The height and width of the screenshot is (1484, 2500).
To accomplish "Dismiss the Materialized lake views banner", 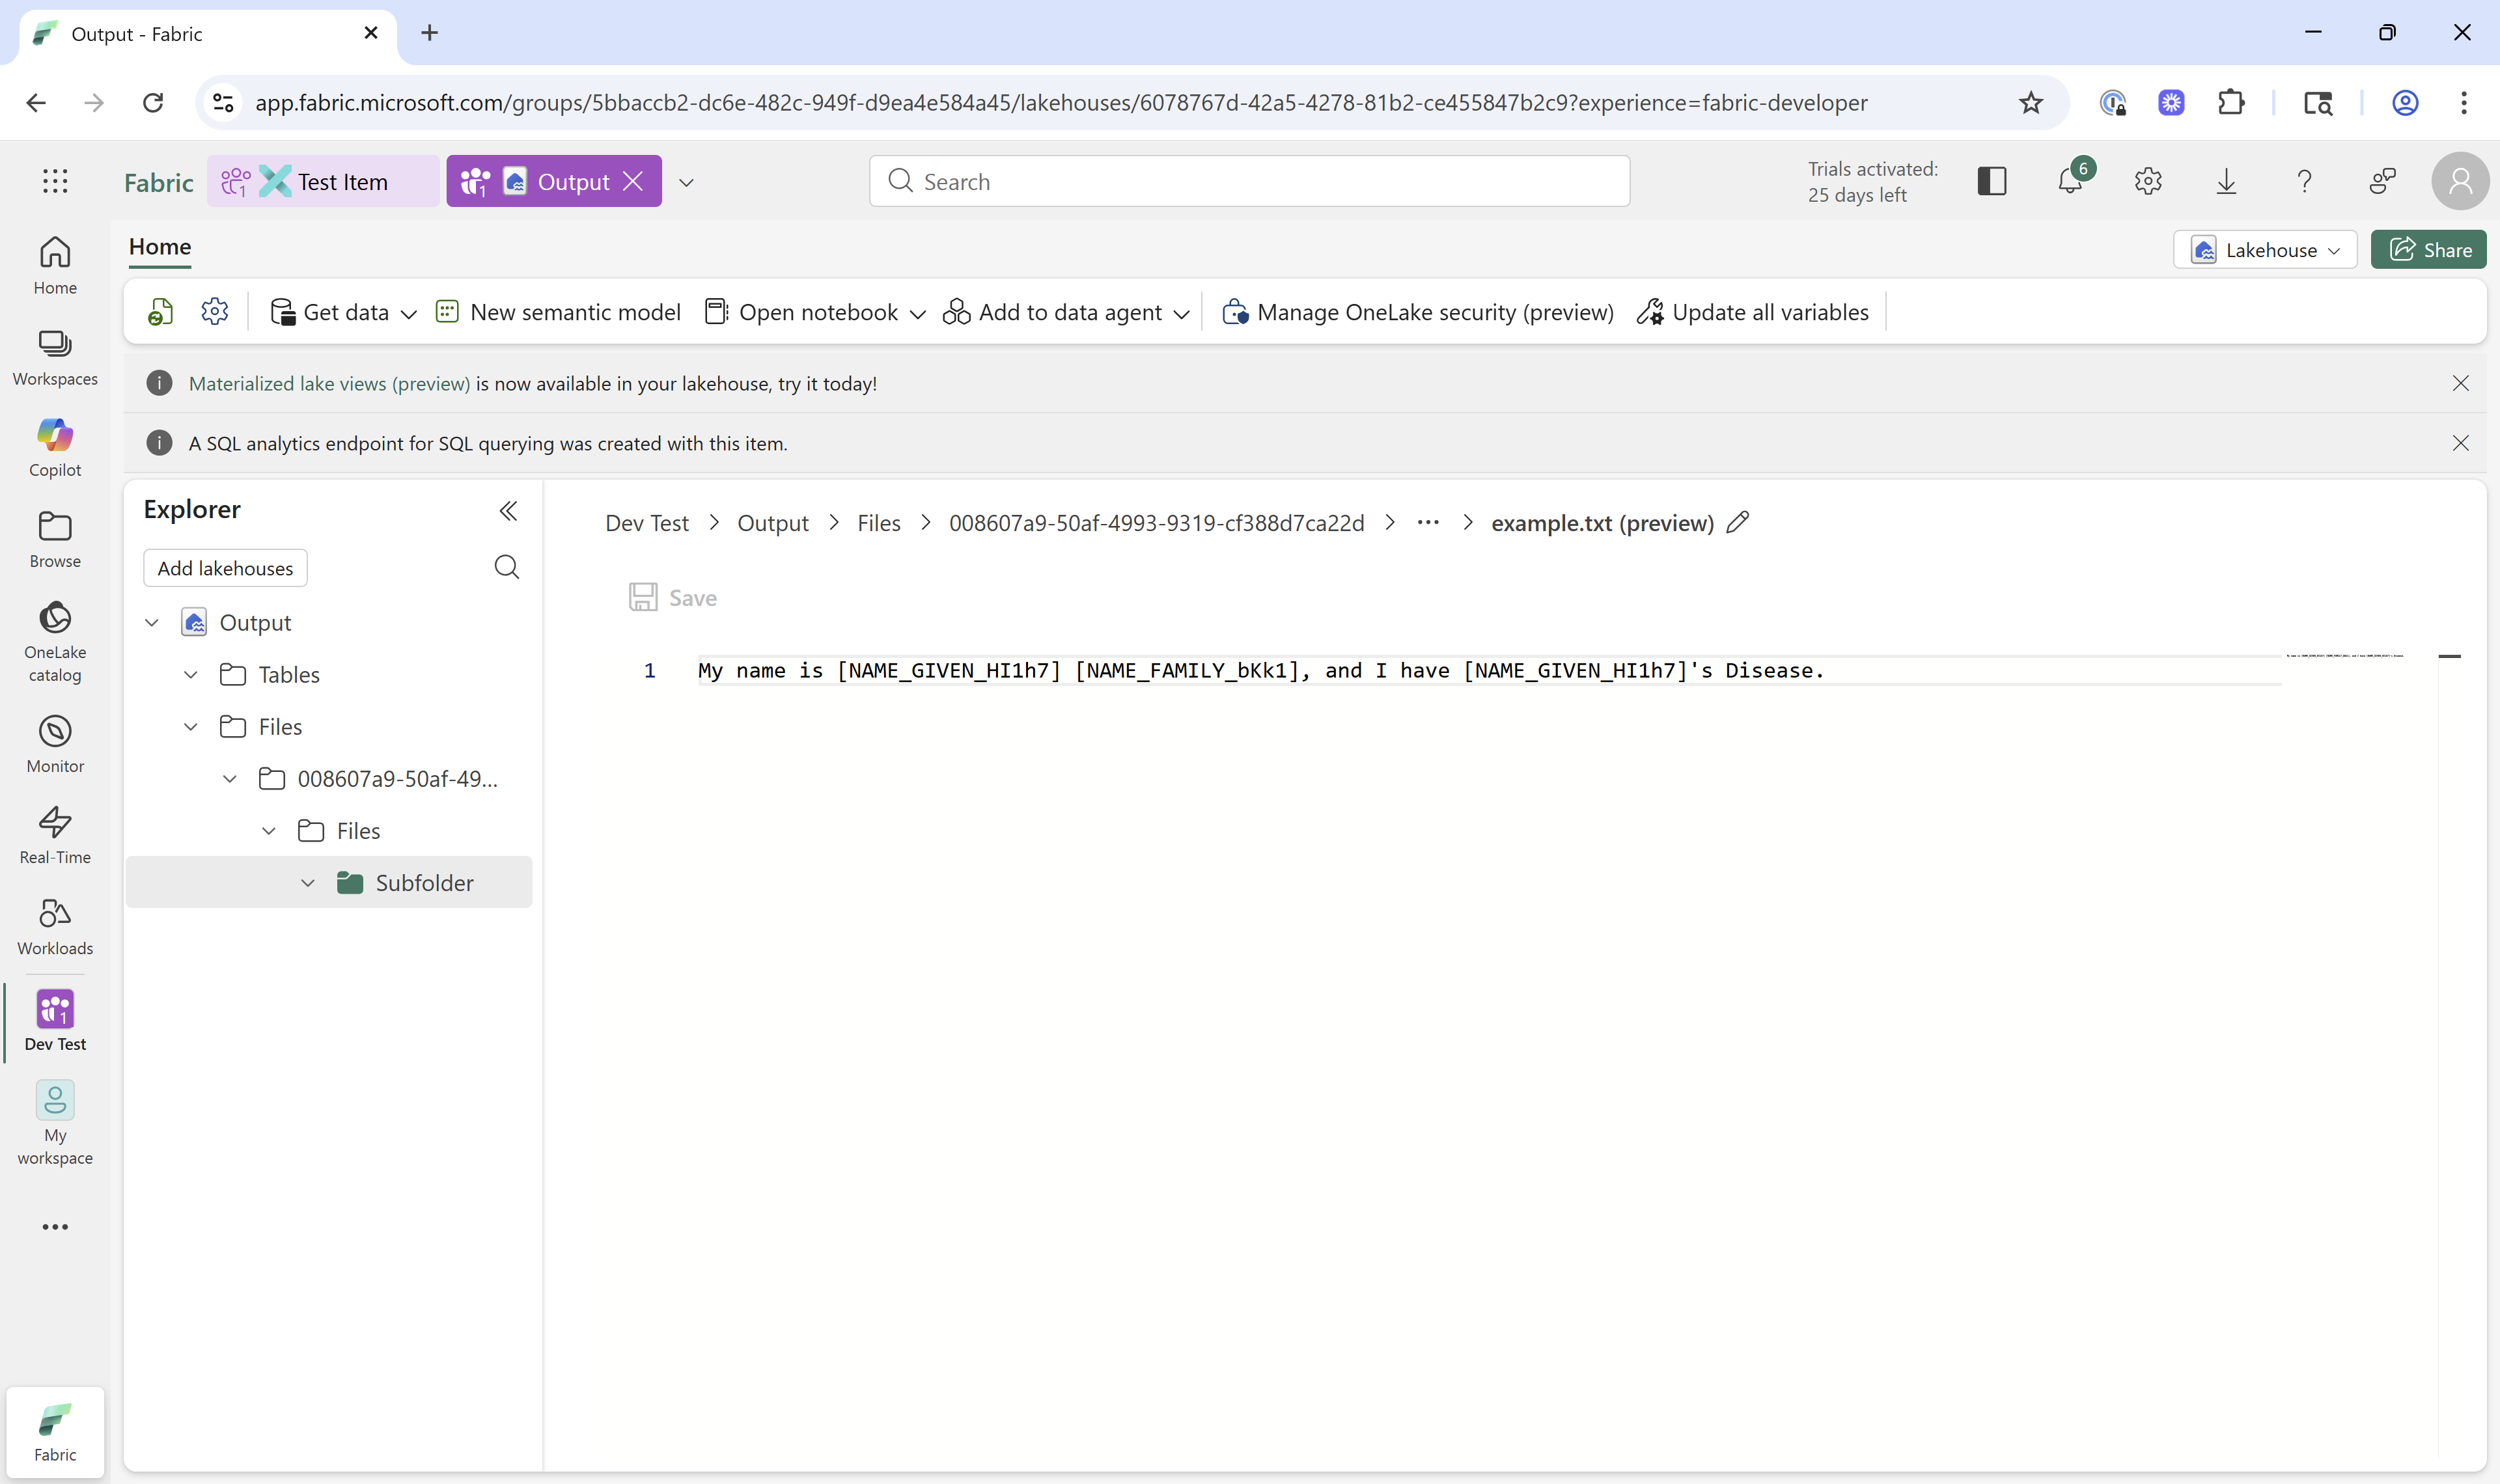I will click(2460, 384).
